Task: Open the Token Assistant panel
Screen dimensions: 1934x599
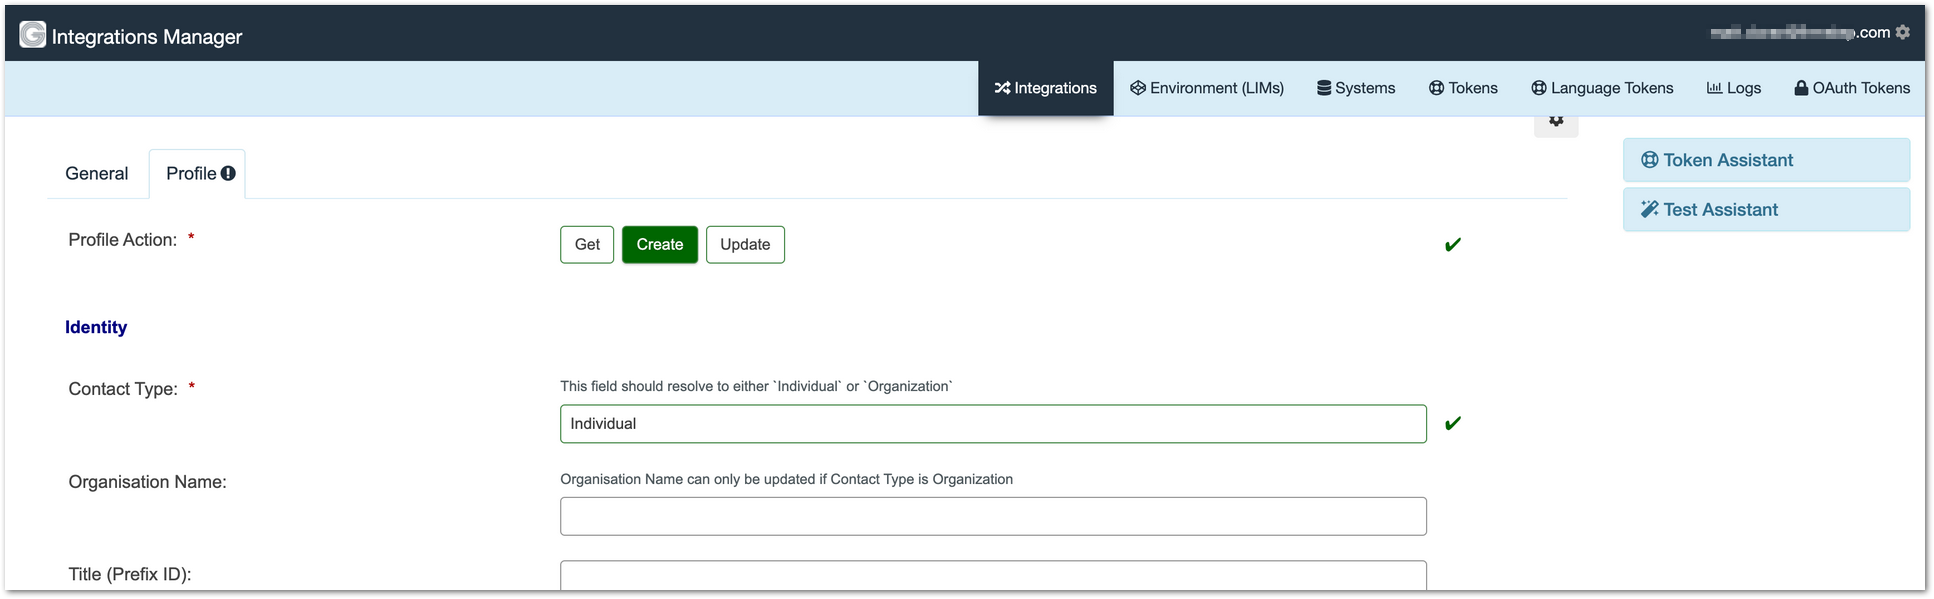Action: (x=1766, y=160)
